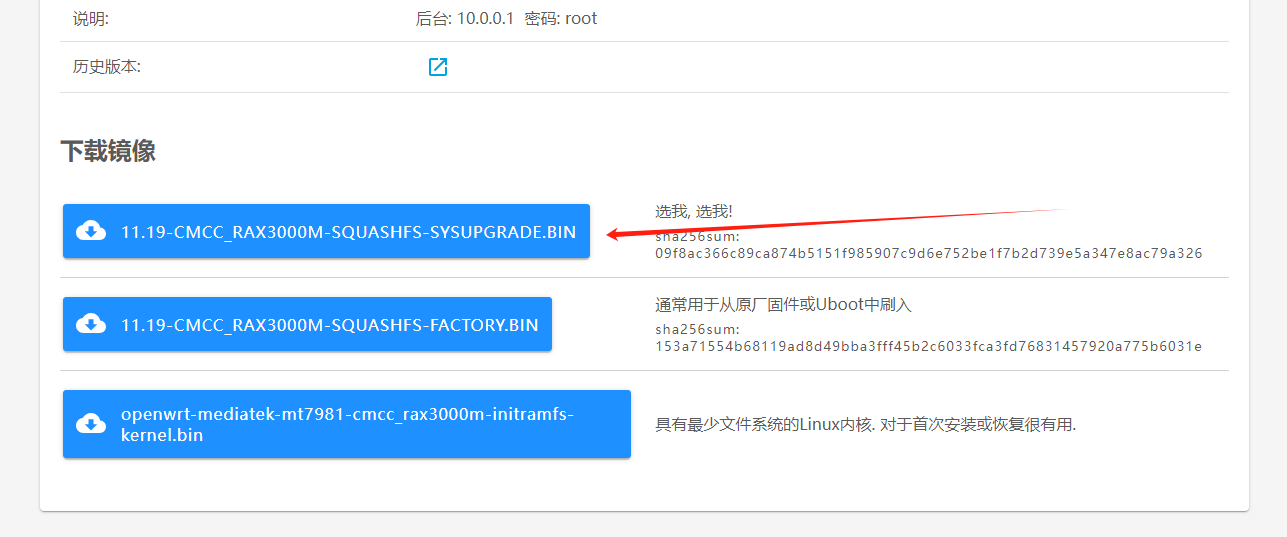The width and height of the screenshot is (1287, 537).
Task: Click the 说明: label
Action: click(x=91, y=19)
